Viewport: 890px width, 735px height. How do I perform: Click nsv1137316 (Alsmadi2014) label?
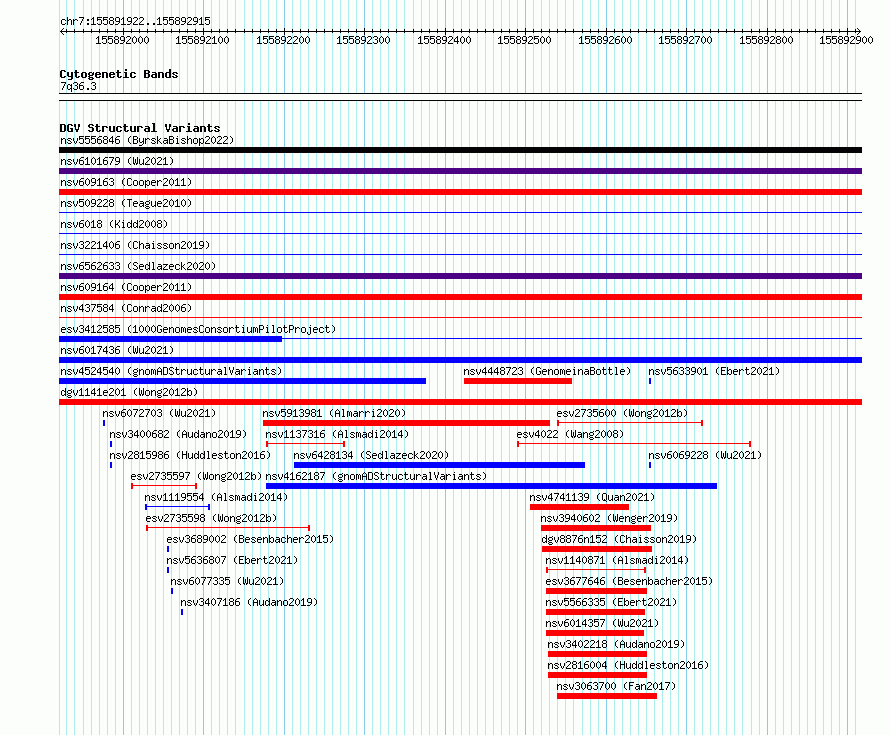click(337, 434)
